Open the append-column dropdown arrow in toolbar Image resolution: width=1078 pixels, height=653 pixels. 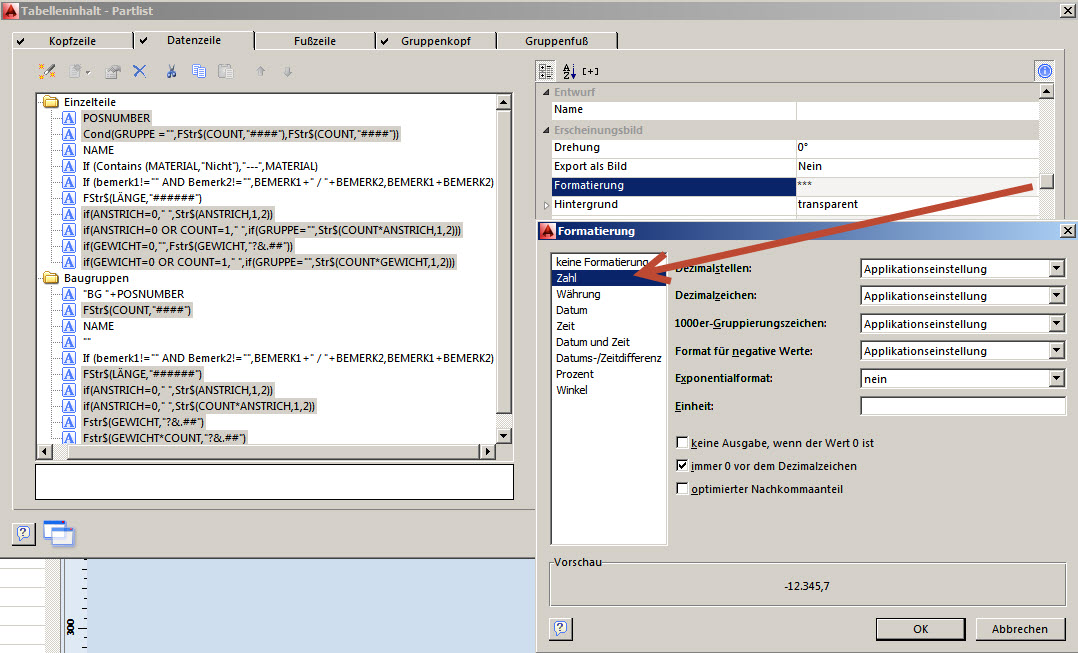(x=87, y=72)
